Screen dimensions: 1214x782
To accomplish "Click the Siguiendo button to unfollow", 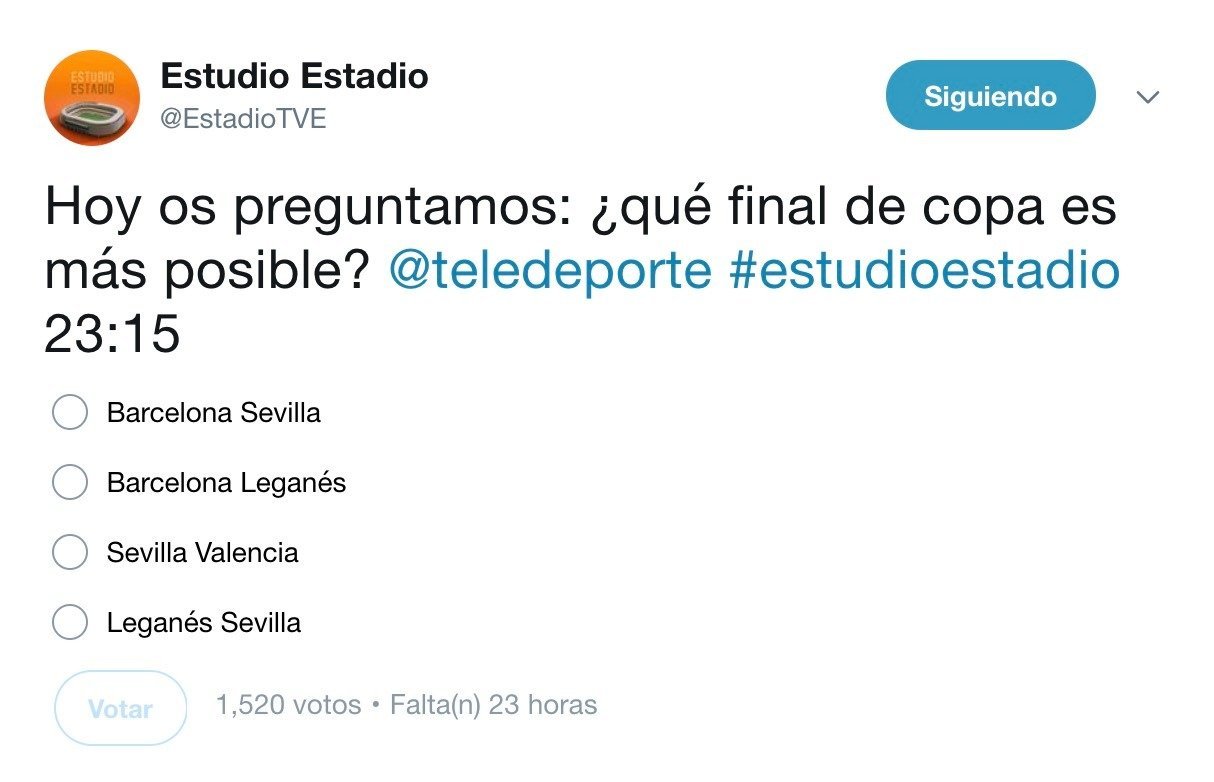I will pyautogui.click(x=990, y=95).
